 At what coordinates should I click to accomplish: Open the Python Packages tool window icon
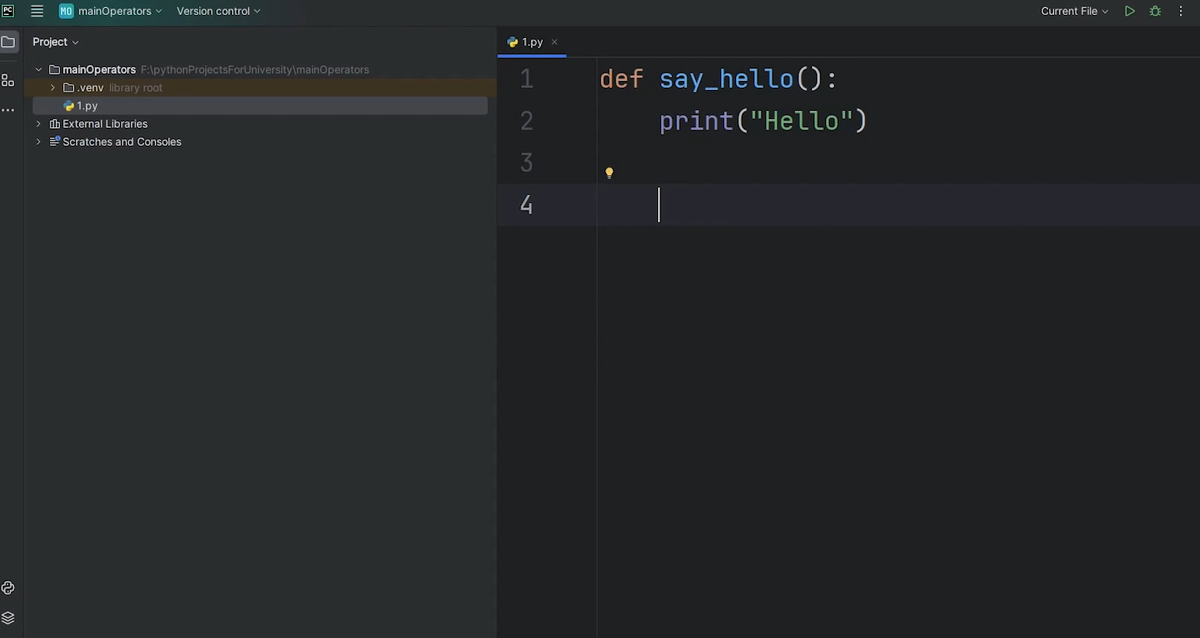coord(8,588)
